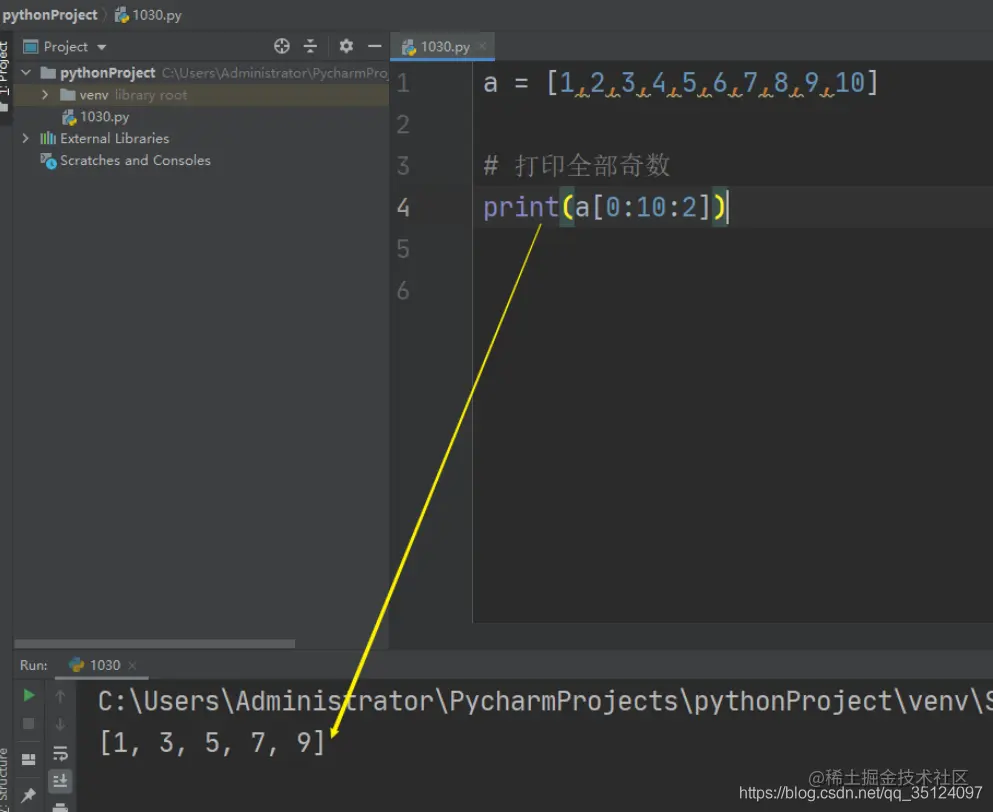Click the interpreter path line in console
The height and width of the screenshot is (812, 993).
click(545, 701)
